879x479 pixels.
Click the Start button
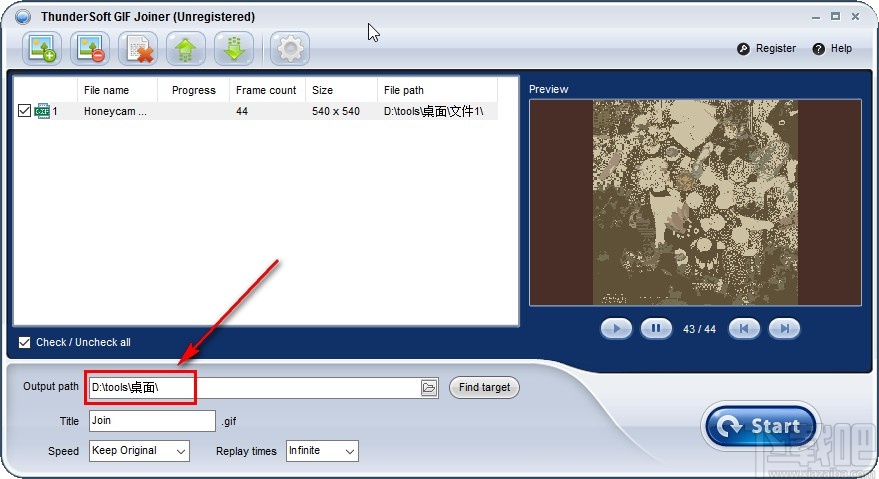click(761, 426)
